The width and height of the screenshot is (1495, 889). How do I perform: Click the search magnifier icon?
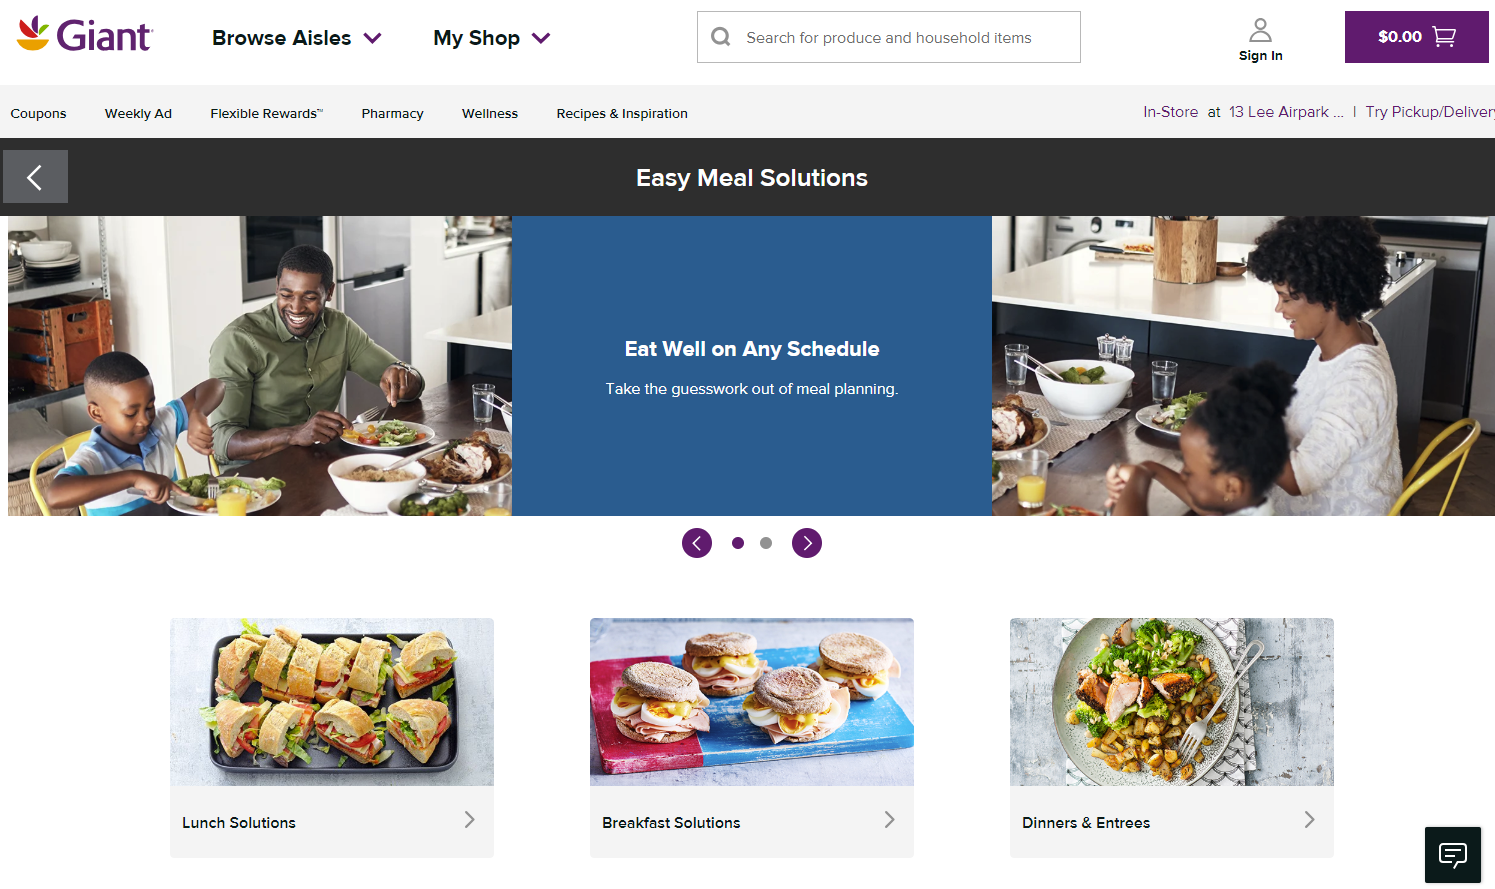pyautogui.click(x=720, y=37)
